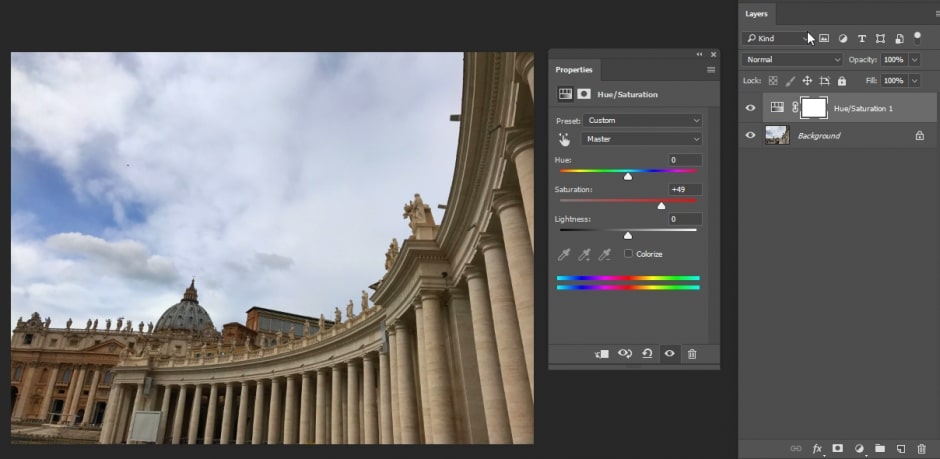Click the fx layer style icon
This screenshot has height=459, width=940.
click(x=817, y=449)
